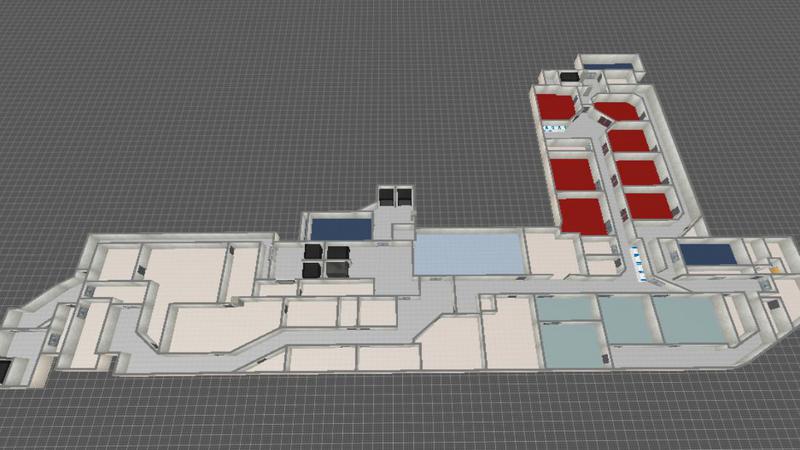Select the small black box atop the red wing
This screenshot has width=800, height=450.
569,76
